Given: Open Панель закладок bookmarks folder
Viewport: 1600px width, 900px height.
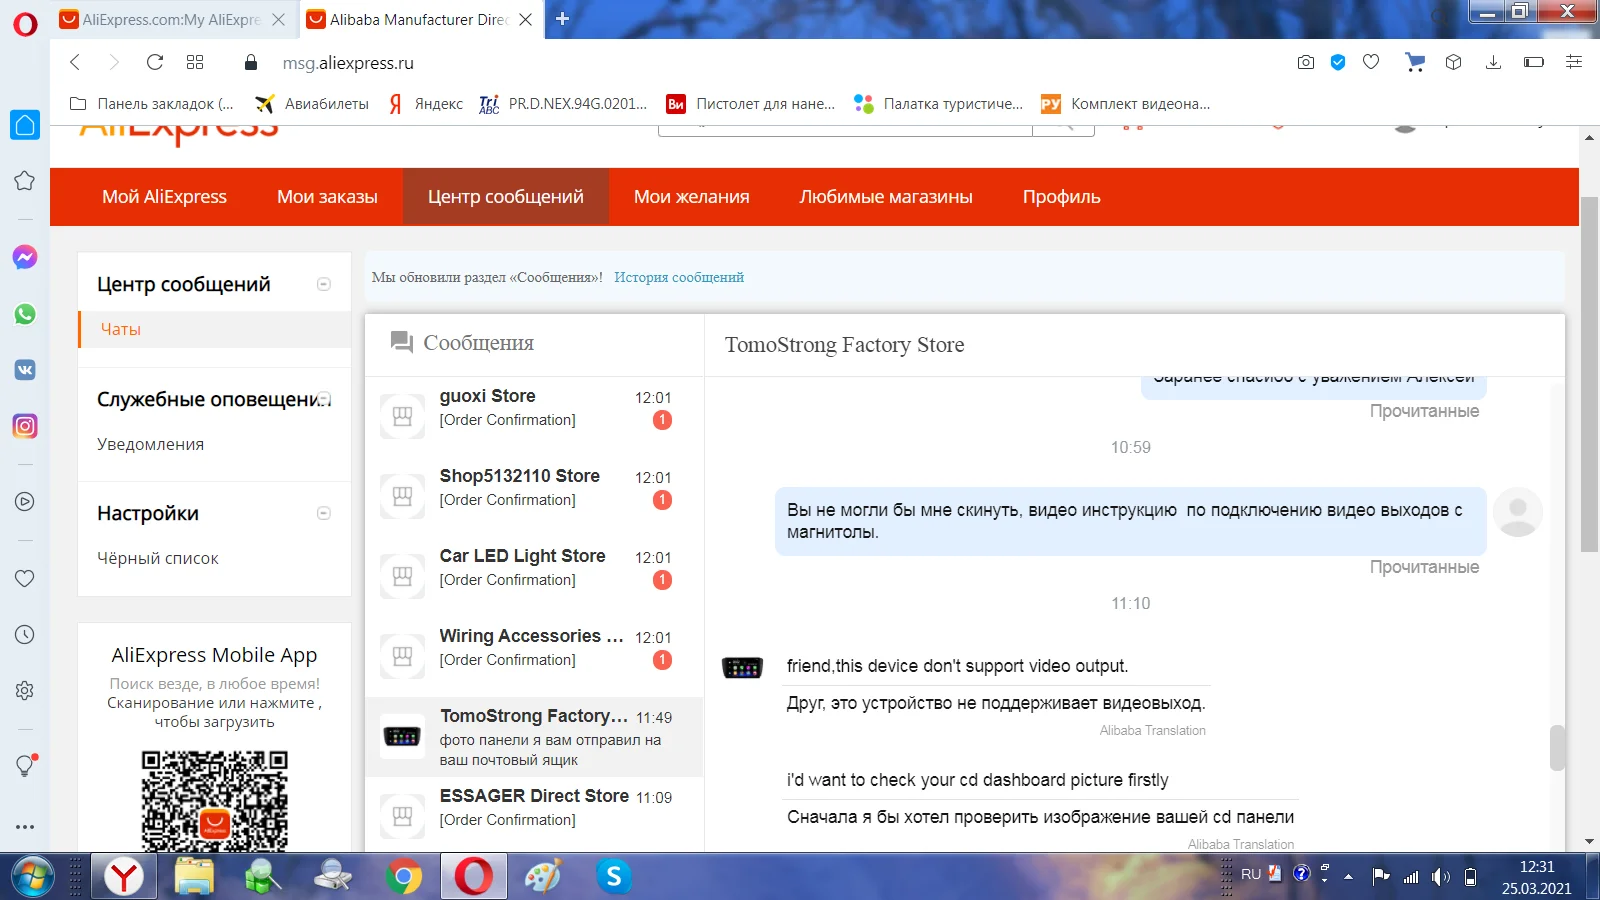Looking at the screenshot, I should 152,103.
